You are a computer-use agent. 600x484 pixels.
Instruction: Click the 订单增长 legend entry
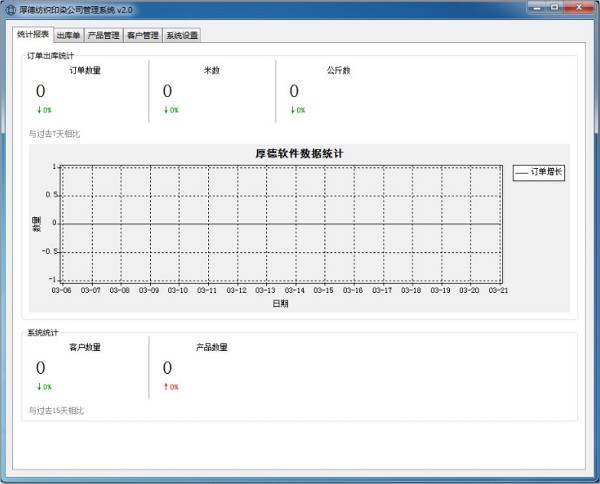(x=539, y=173)
